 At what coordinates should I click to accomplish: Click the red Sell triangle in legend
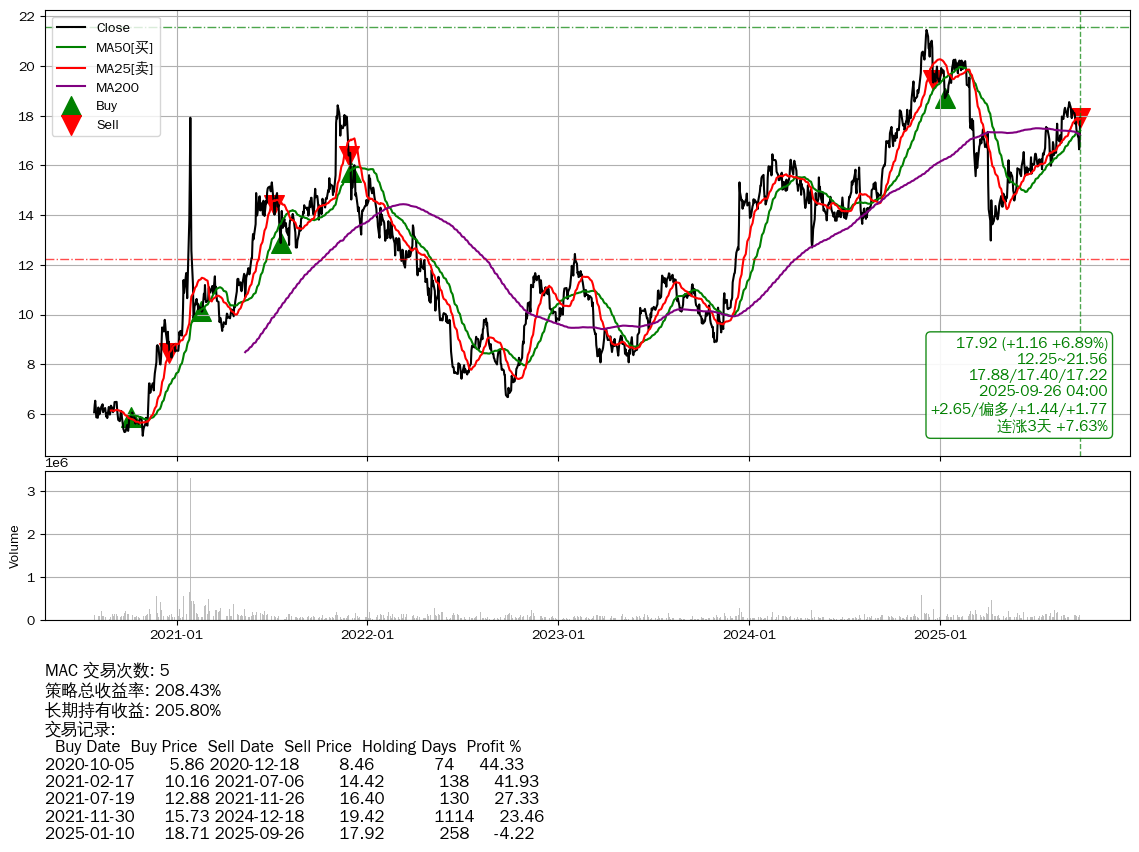pos(71,124)
